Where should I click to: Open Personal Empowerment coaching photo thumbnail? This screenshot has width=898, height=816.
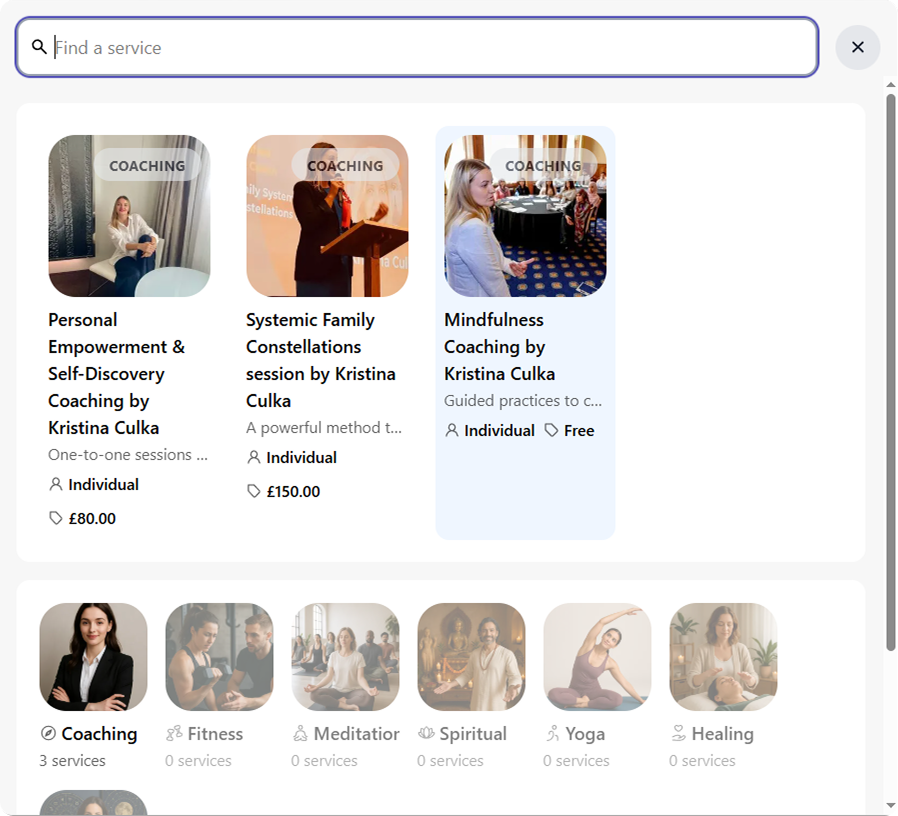point(129,216)
